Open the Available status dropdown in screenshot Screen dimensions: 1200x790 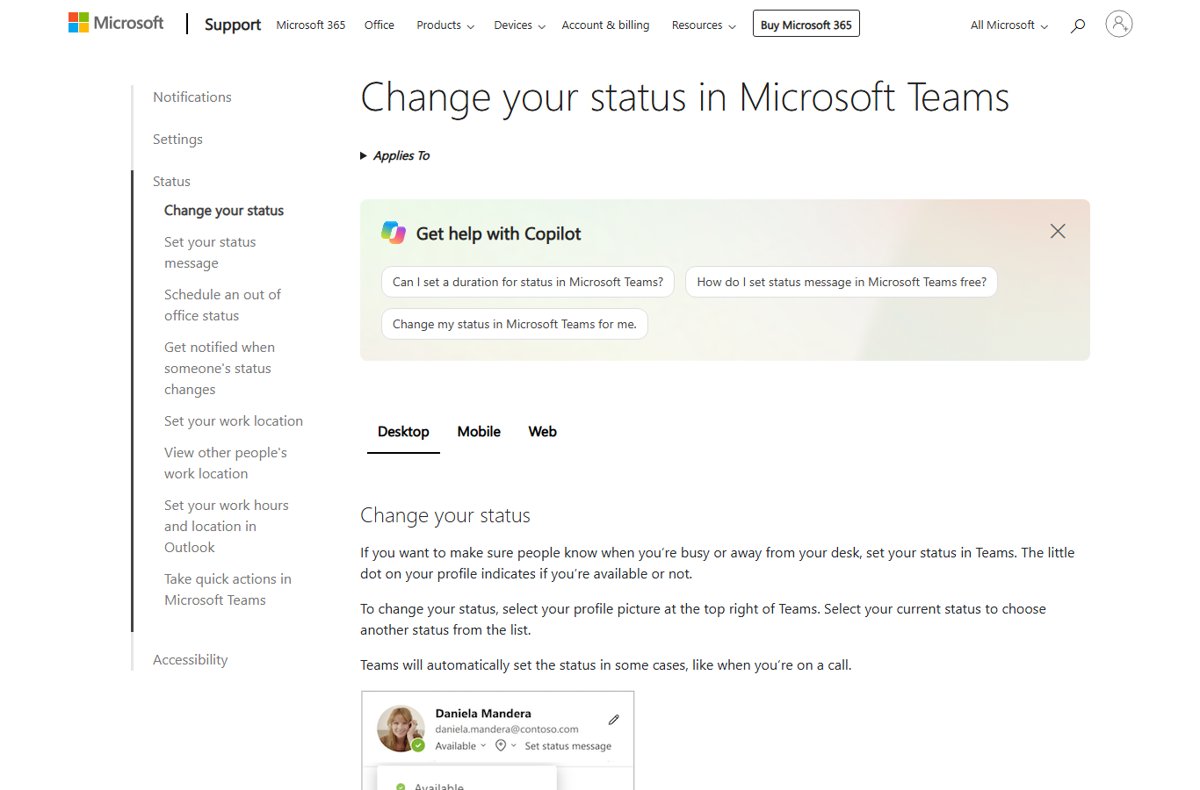tap(461, 746)
